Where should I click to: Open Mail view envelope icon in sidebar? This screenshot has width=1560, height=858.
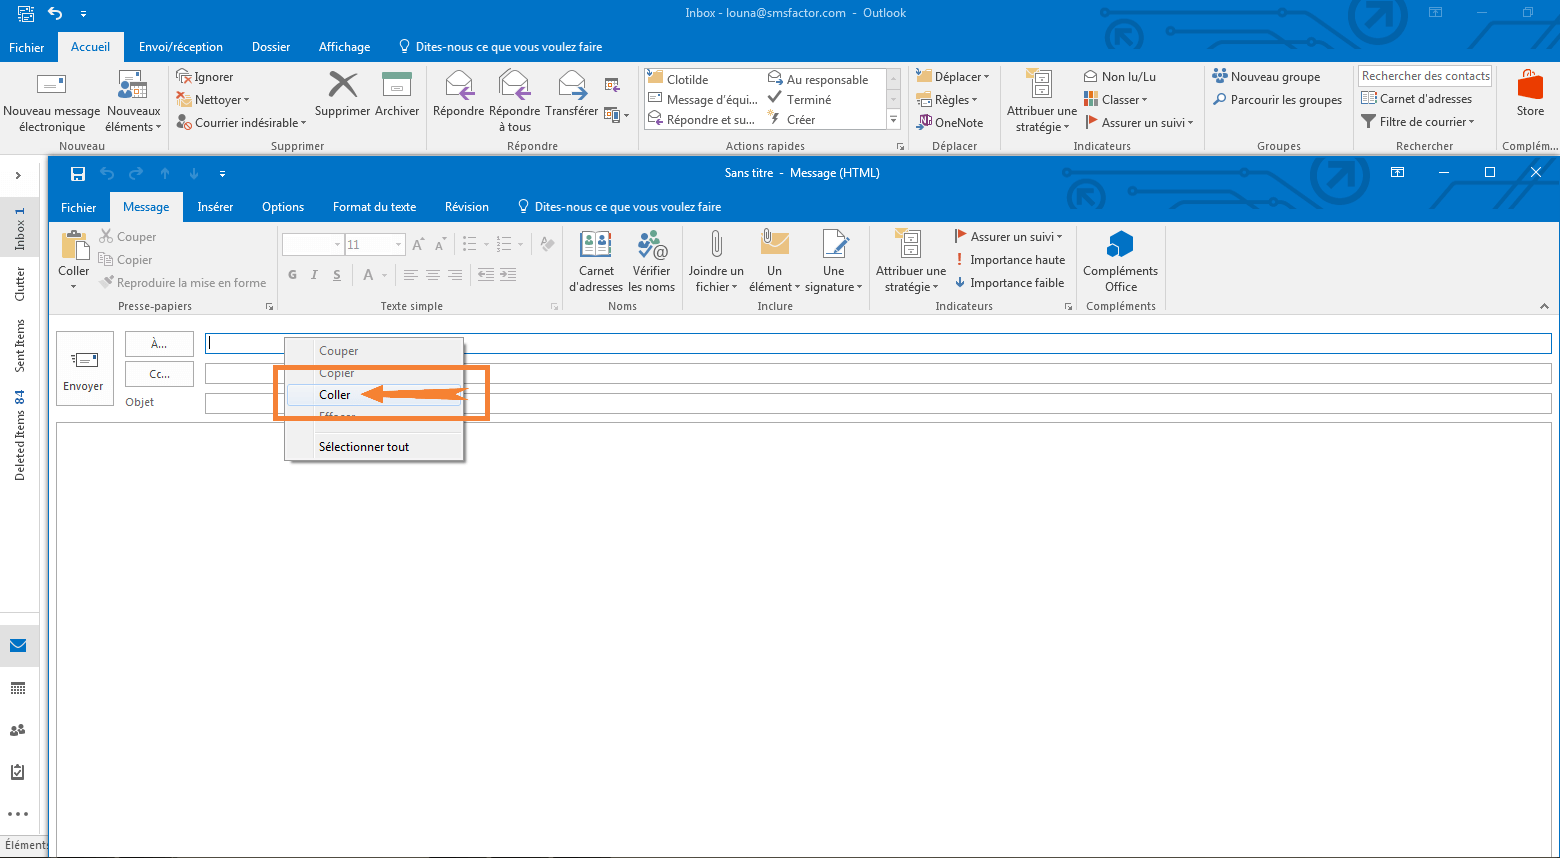coord(18,646)
